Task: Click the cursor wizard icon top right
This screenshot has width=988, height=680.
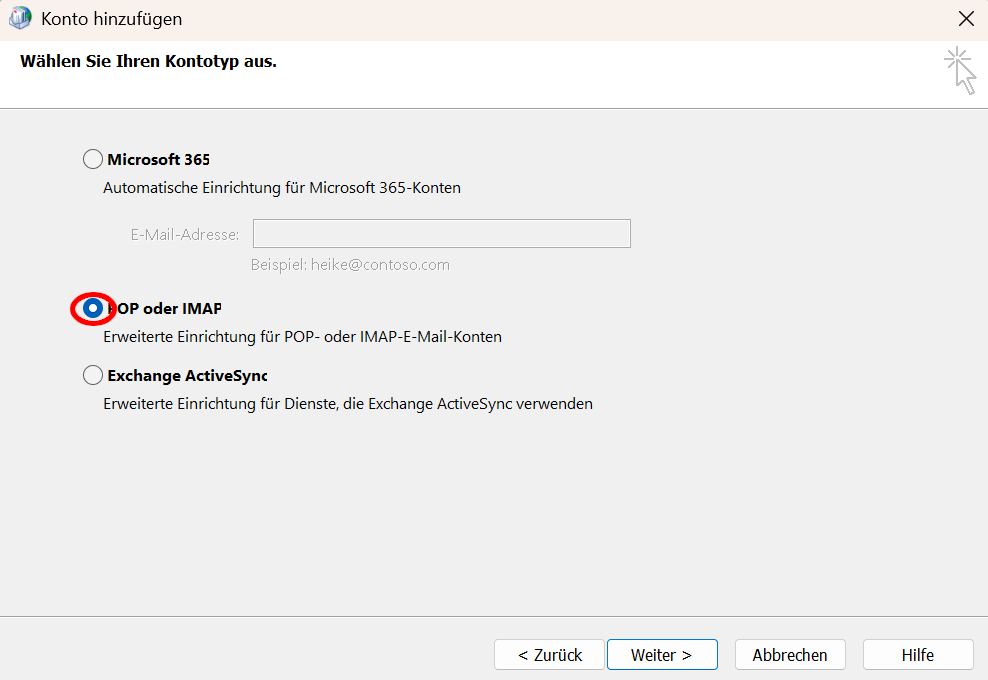Action: [x=960, y=71]
